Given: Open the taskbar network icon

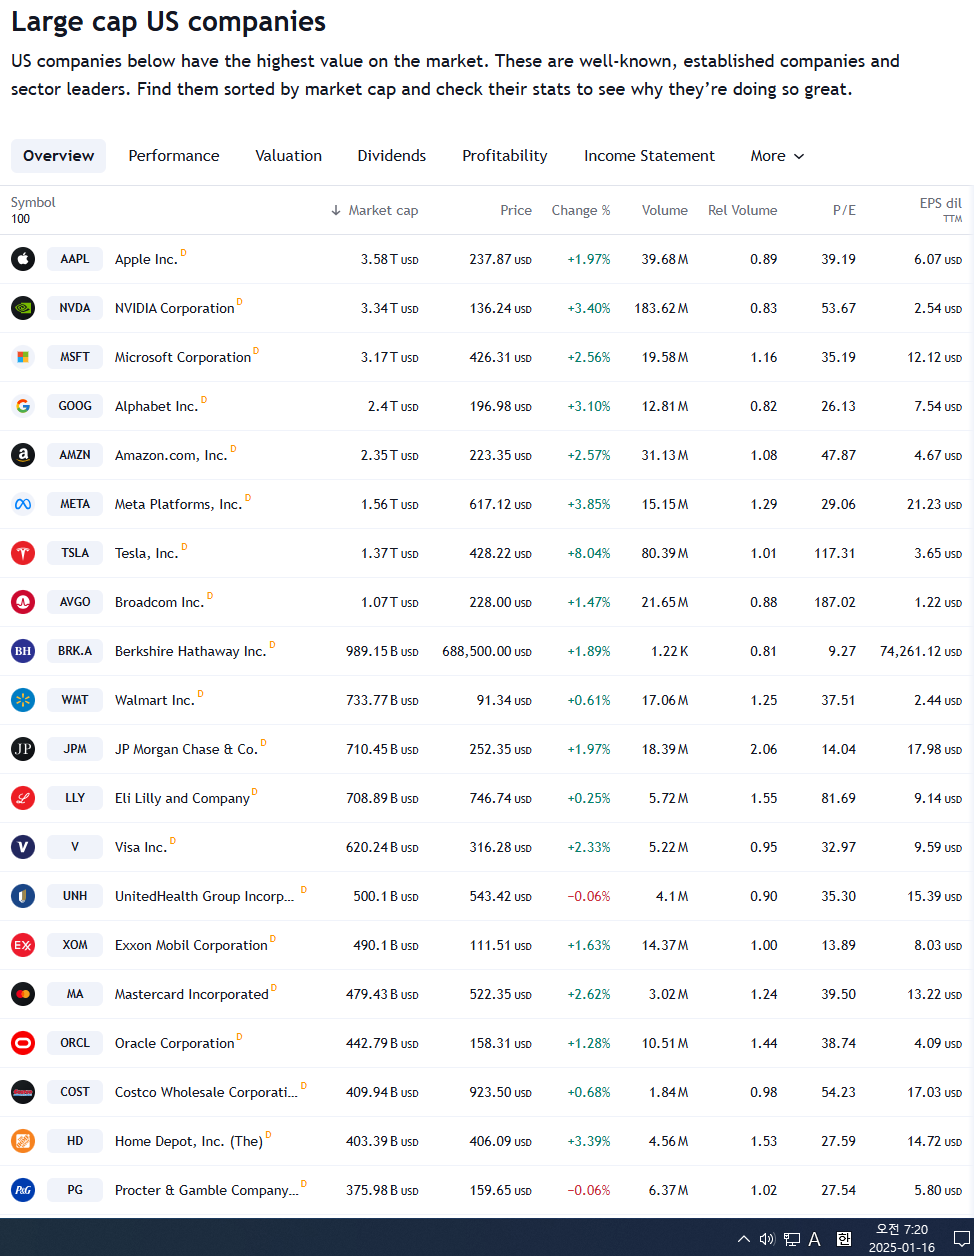Looking at the screenshot, I should coord(791,1239).
